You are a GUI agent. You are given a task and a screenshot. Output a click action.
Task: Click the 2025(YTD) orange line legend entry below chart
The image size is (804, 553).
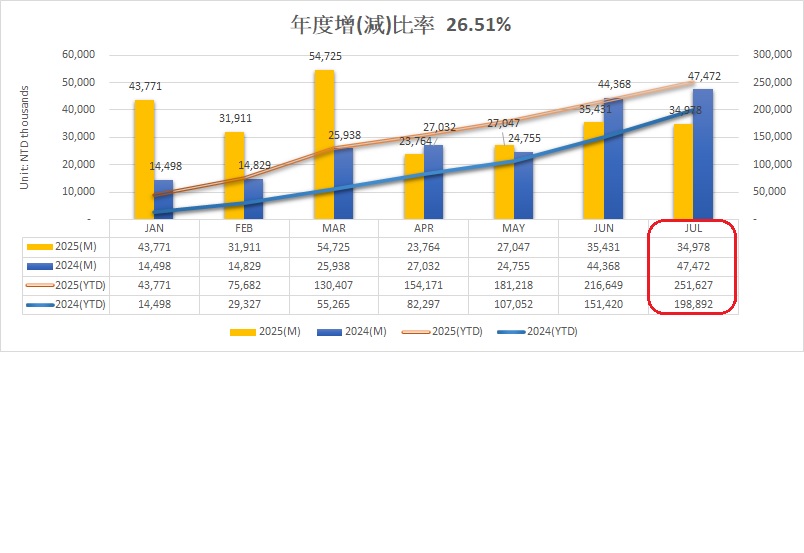pos(442,332)
